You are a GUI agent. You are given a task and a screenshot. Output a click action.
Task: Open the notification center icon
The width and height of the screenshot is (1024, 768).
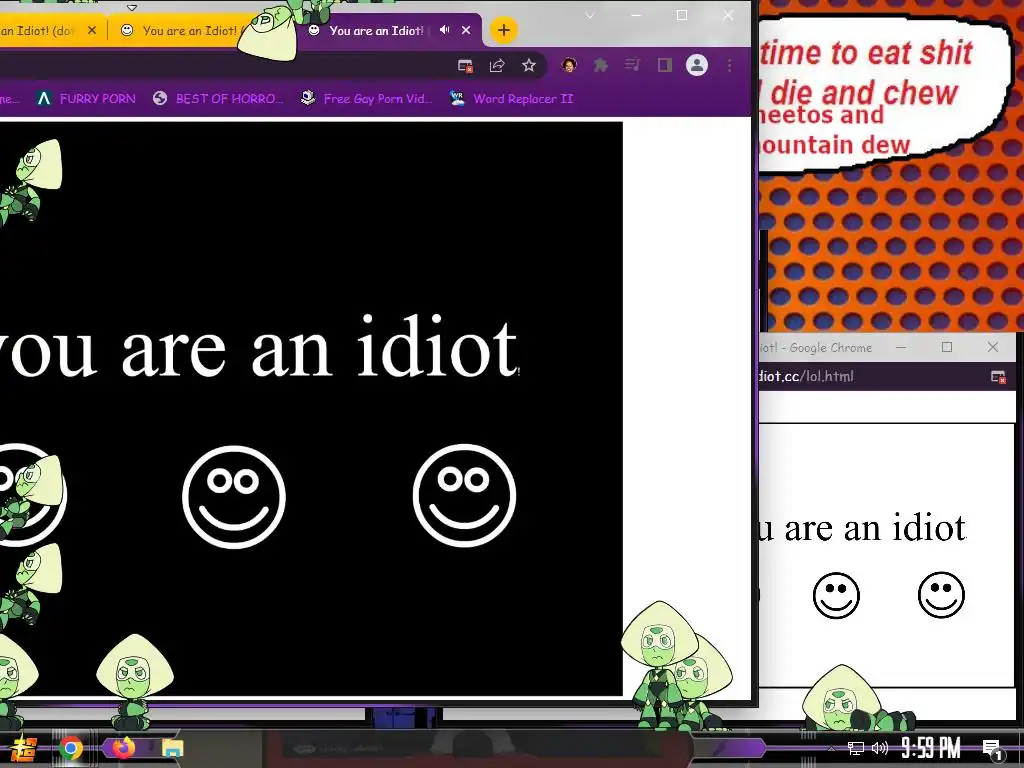click(x=993, y=749)
